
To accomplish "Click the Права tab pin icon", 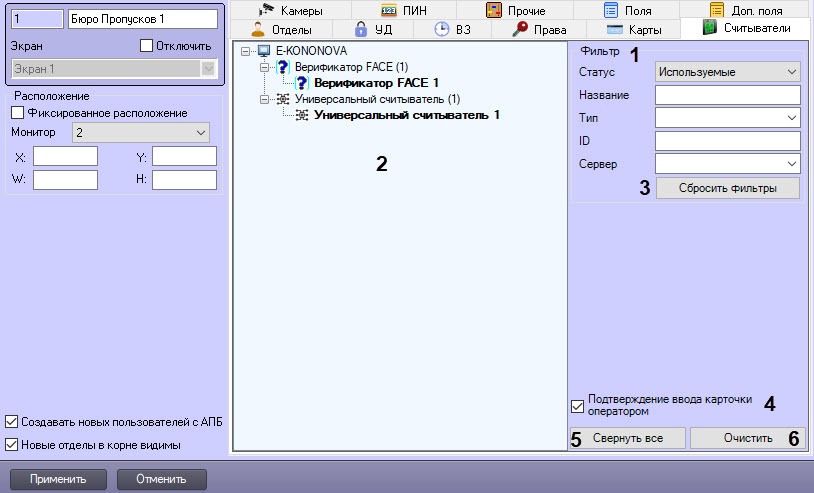I will tap(520, 29).
